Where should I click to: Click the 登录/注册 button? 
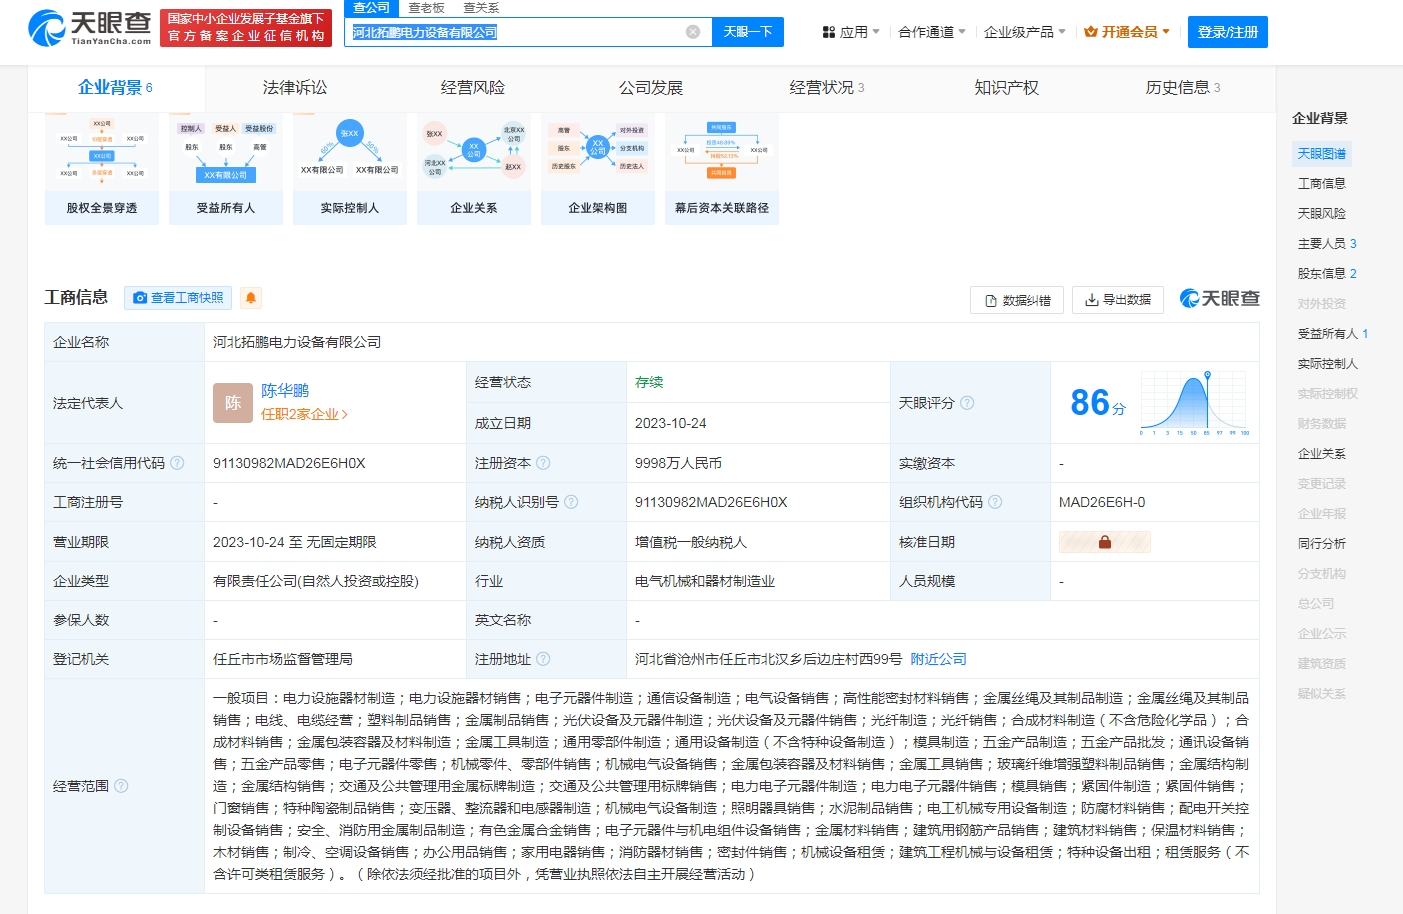tap(1228, 32)
